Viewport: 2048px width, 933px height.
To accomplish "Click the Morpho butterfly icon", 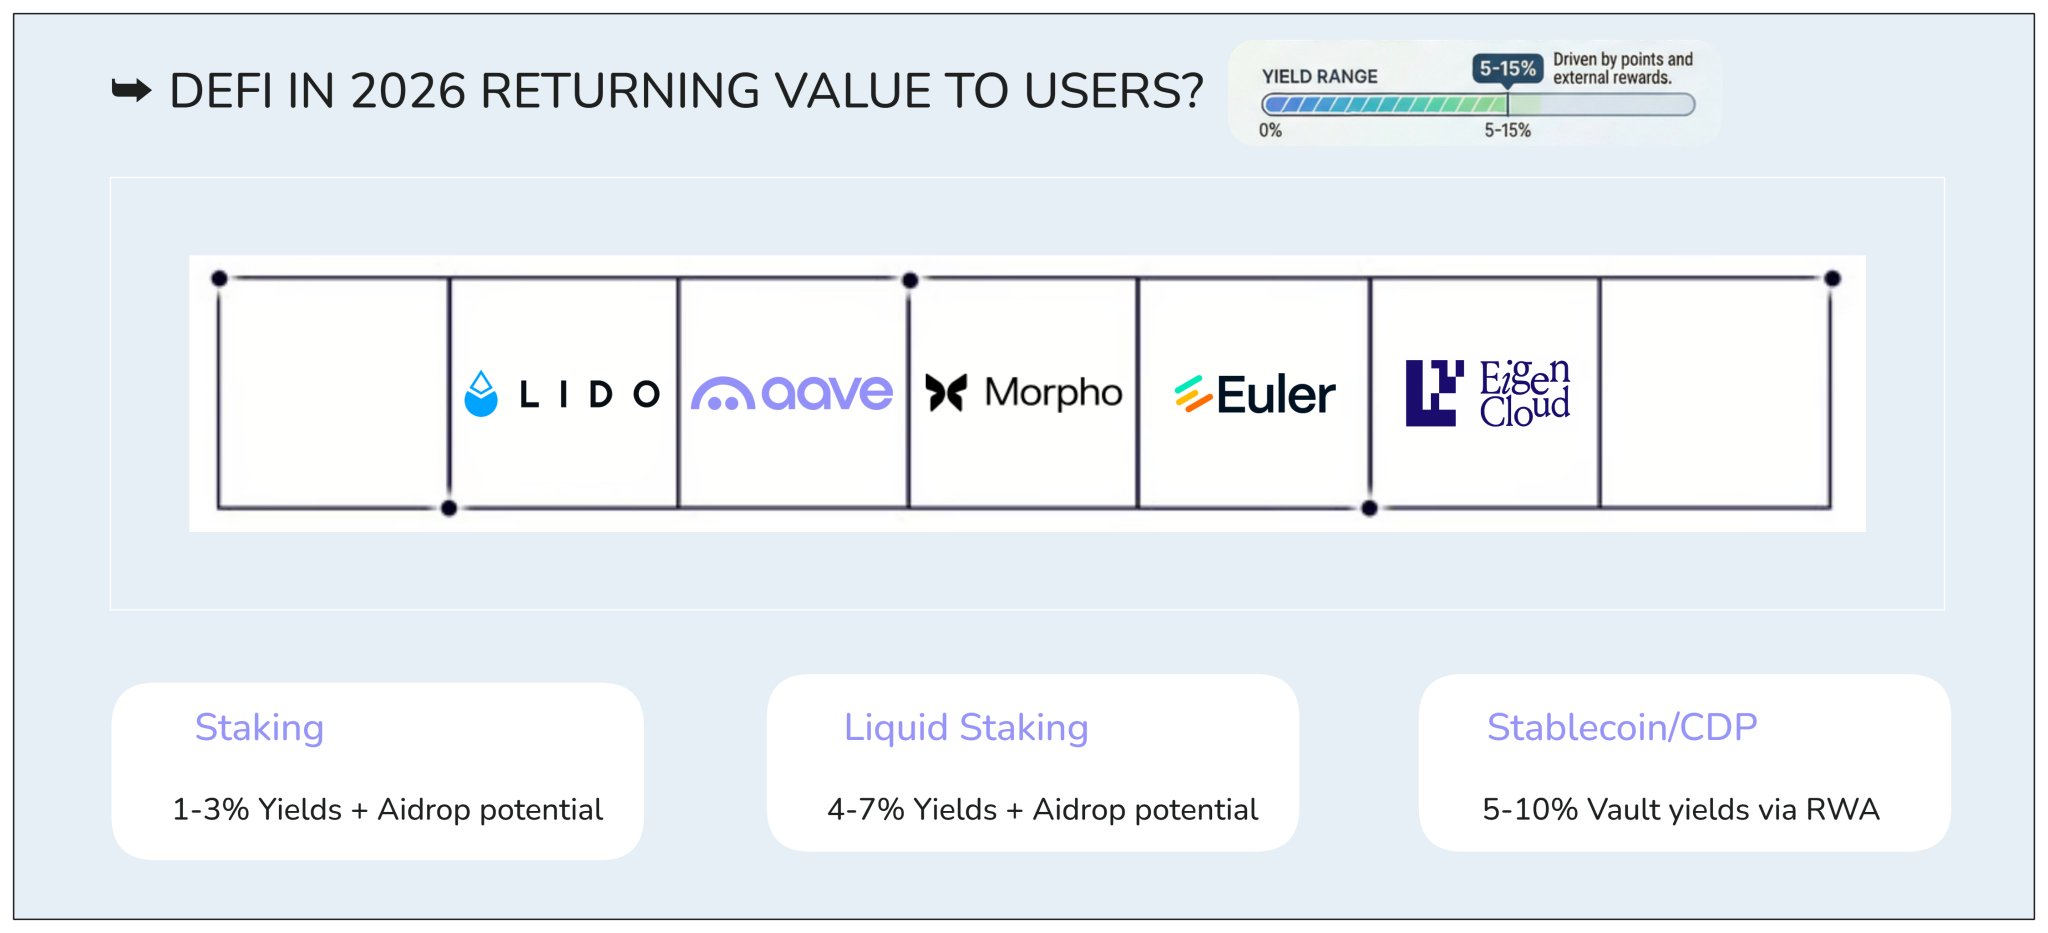I will tap(946, 393).
